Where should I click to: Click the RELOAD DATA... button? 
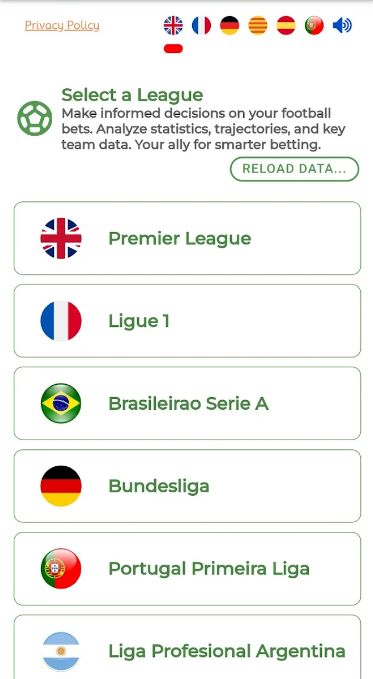[295, 169]
